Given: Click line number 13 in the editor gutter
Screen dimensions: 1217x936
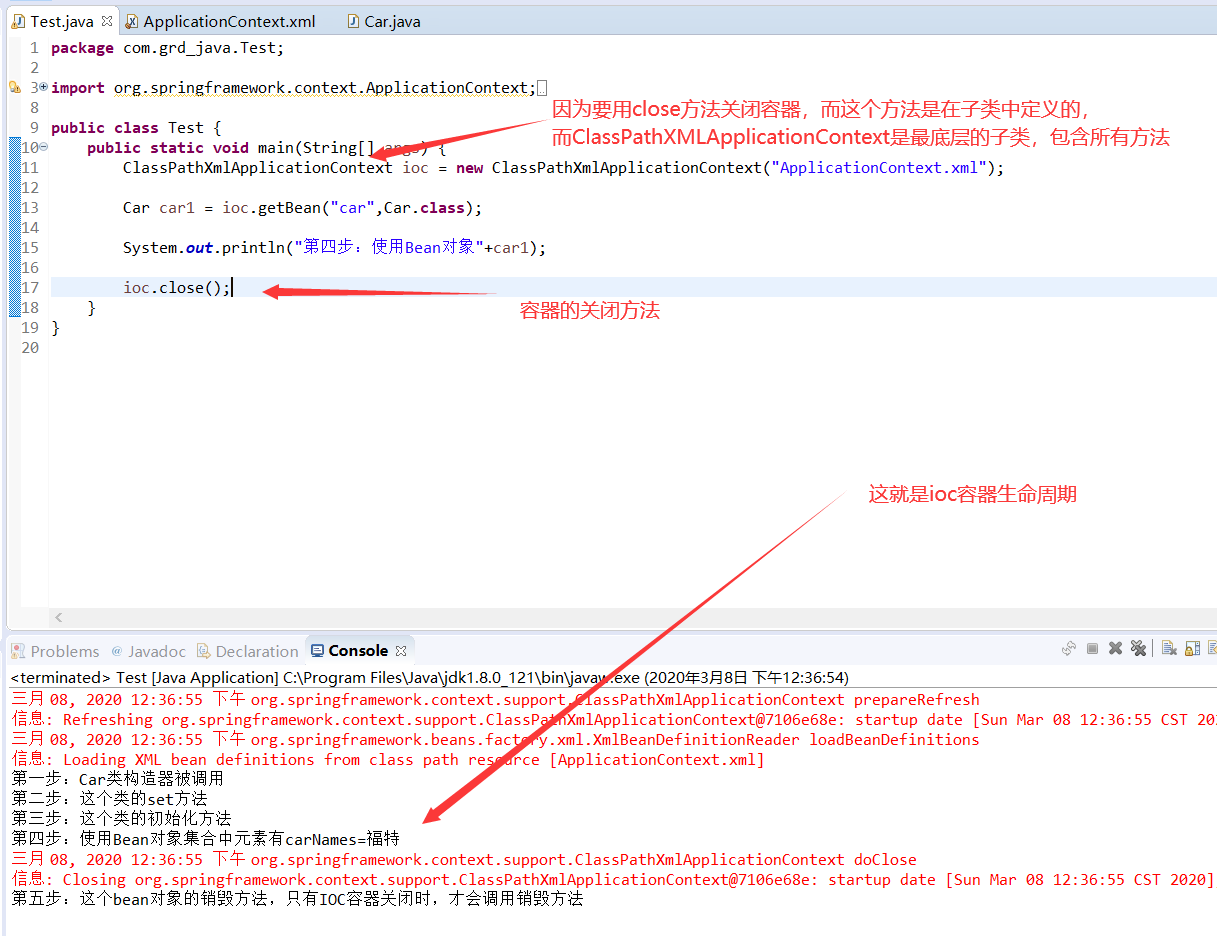Looking at the screenshot, I should [x=30, y=208].
